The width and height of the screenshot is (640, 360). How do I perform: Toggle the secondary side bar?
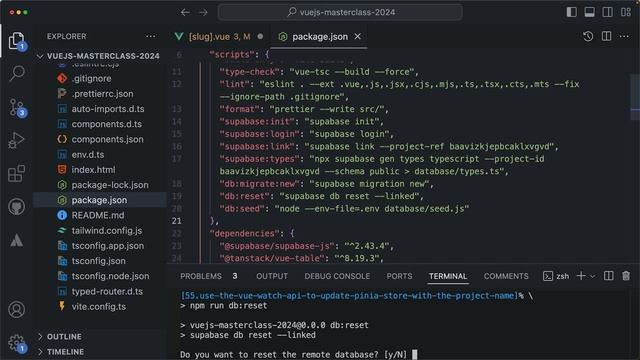(x=607, y=12)
